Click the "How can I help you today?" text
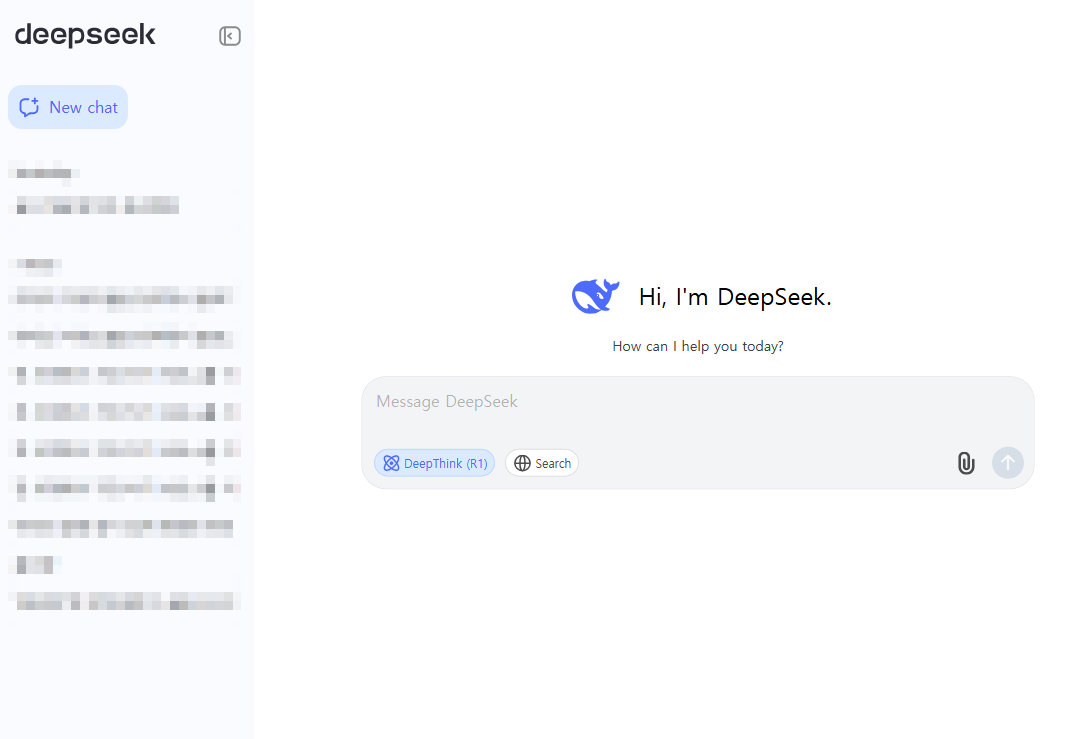1071x739 pixels. click(x=697, y=346)
